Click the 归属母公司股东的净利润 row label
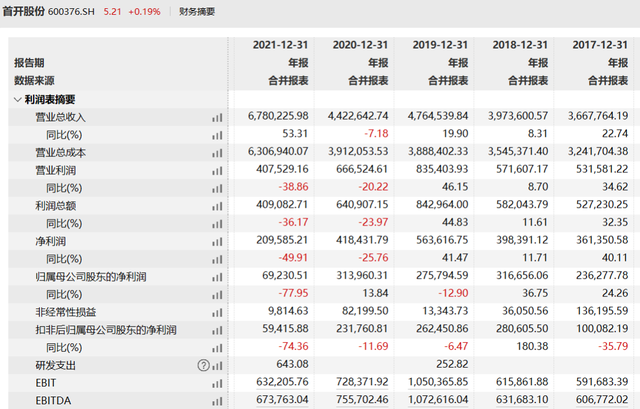 (x=91, y=277)
